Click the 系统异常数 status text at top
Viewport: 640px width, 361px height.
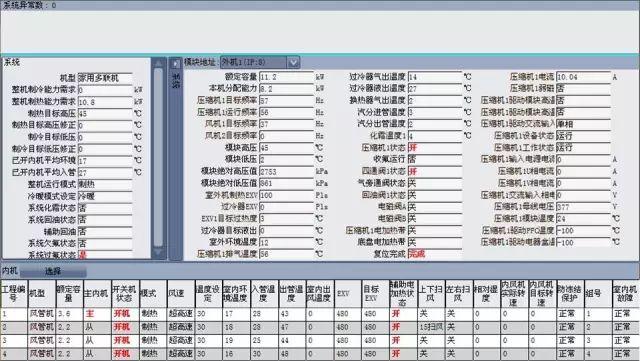tap(29, 5)
